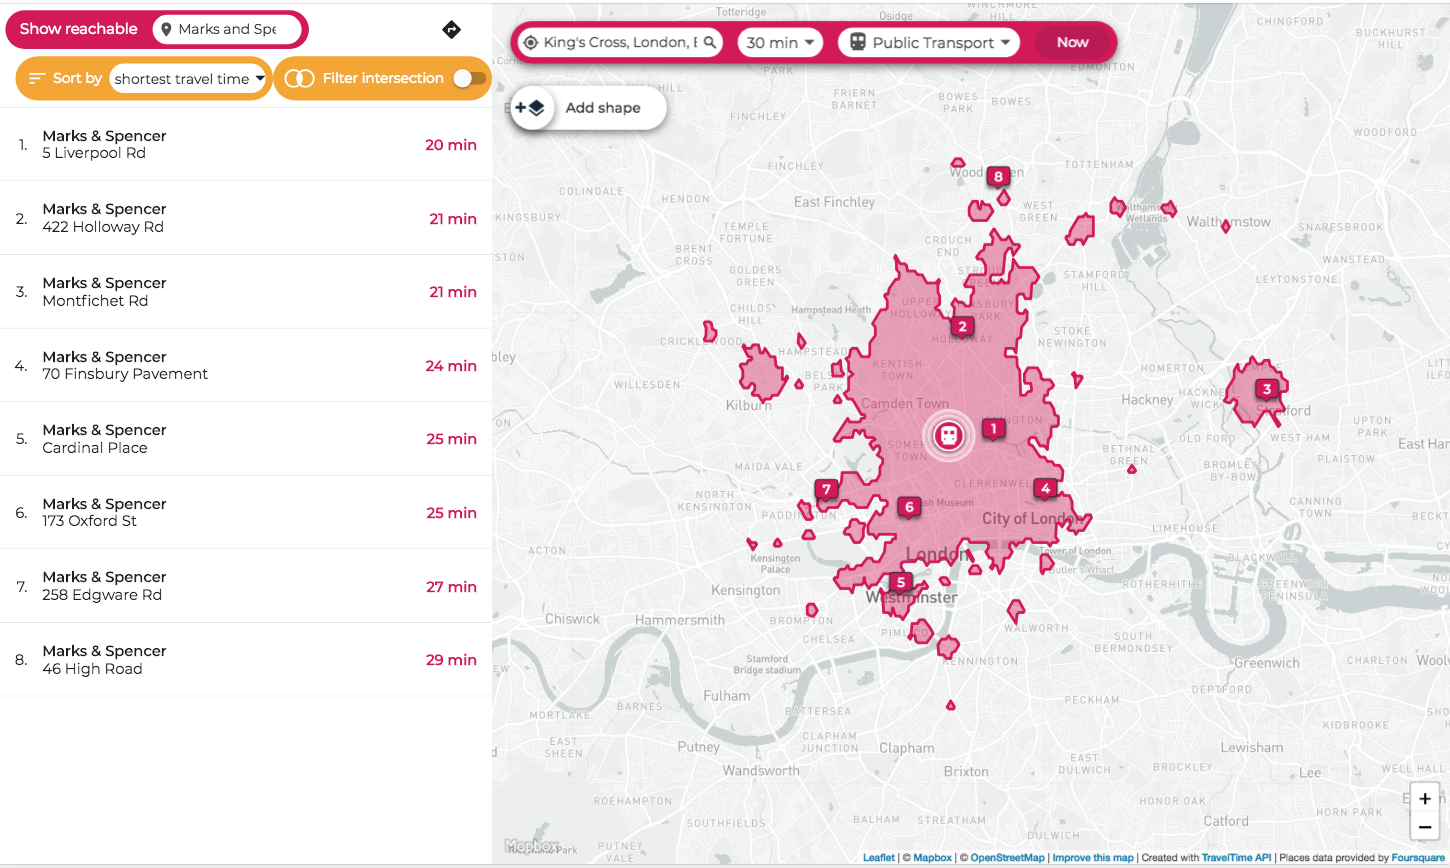Viewport: 1450px width, 868px height.
Task: Click the 20 min travel time value
Action: (451, 145)
